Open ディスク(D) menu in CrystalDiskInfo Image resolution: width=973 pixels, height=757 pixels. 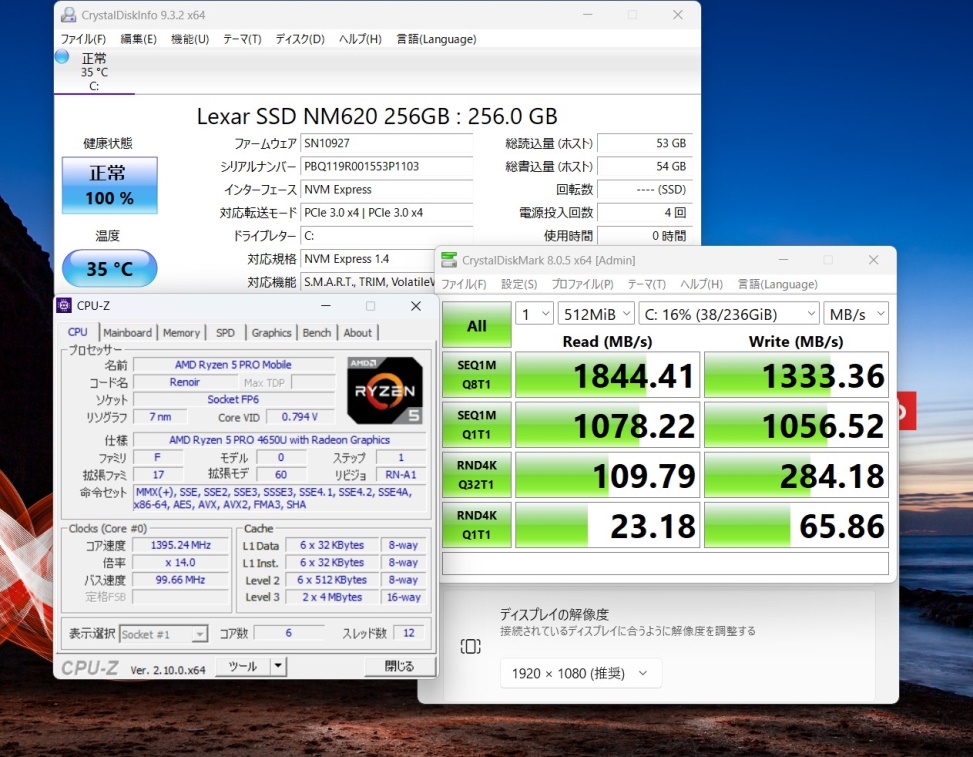(300, 39)
